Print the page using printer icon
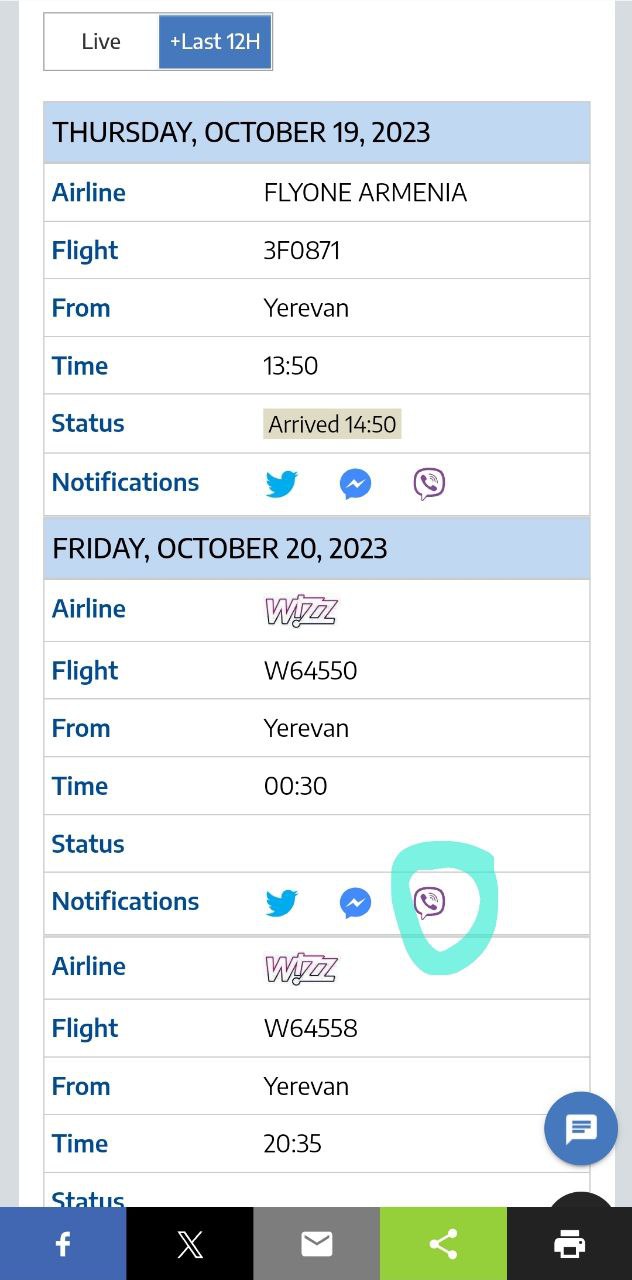The width and height of the screenshot is (632, 1280). coord(569,1244)
